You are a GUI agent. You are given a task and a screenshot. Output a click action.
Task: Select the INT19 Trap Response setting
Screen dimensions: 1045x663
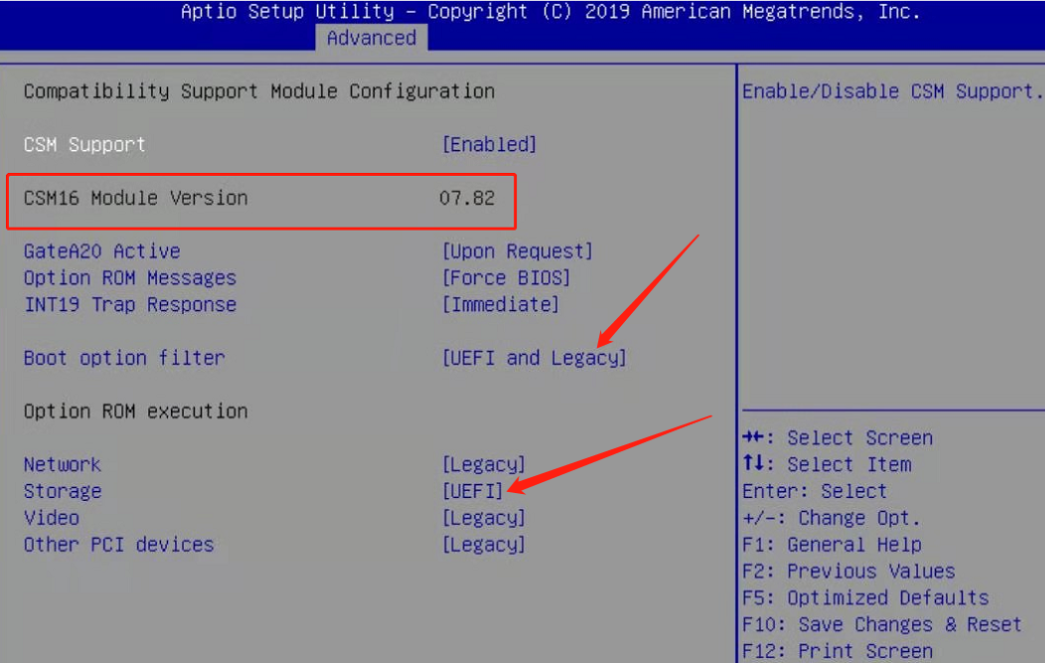pyautogui.click(x=130, y=305)
